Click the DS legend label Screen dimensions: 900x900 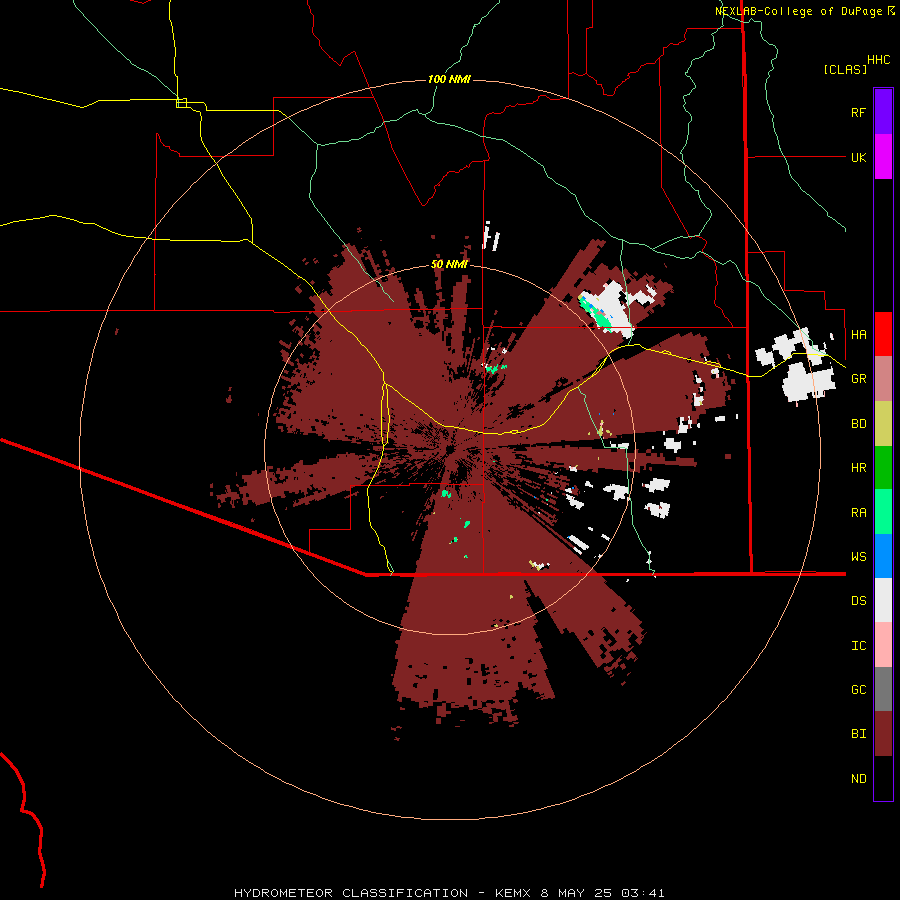point(858,601)
